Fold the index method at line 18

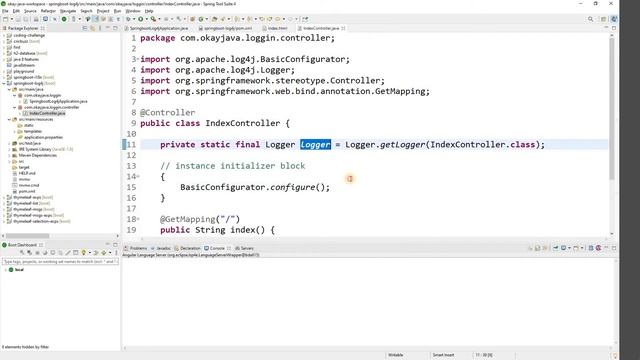pos(138,219)
